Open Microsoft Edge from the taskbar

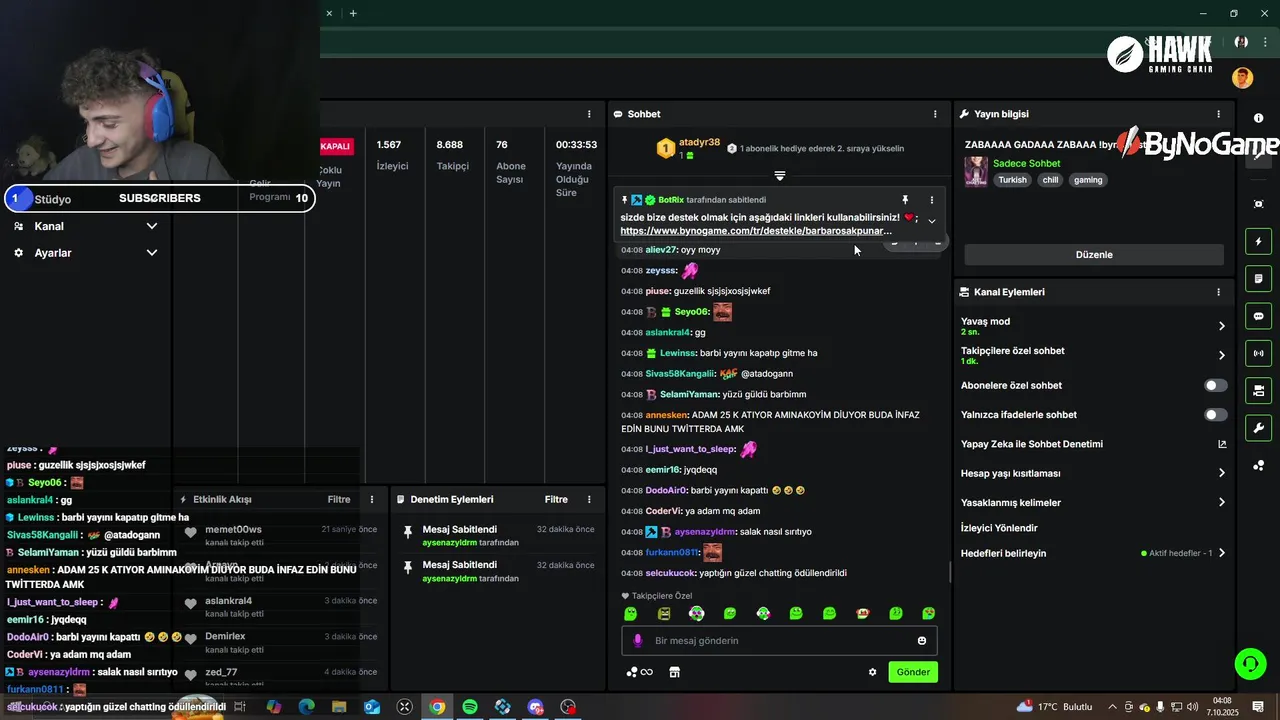pos(306,707)
